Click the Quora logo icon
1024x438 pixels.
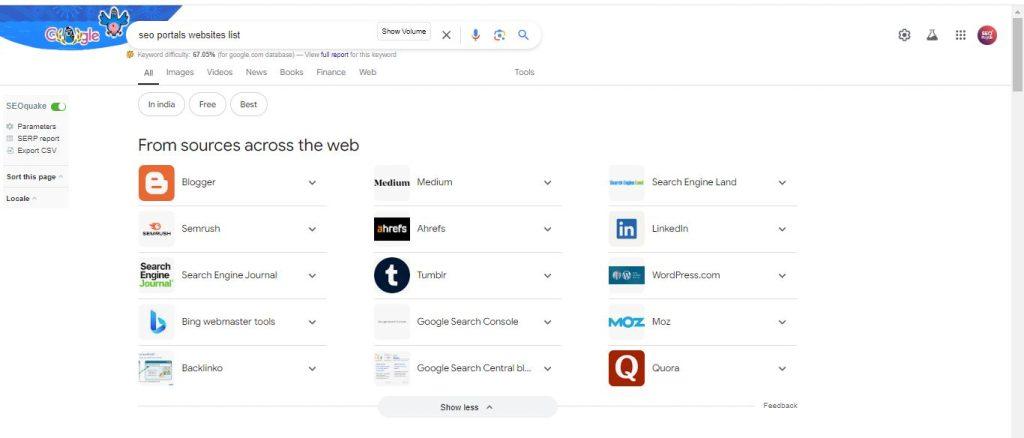point(626,368)
